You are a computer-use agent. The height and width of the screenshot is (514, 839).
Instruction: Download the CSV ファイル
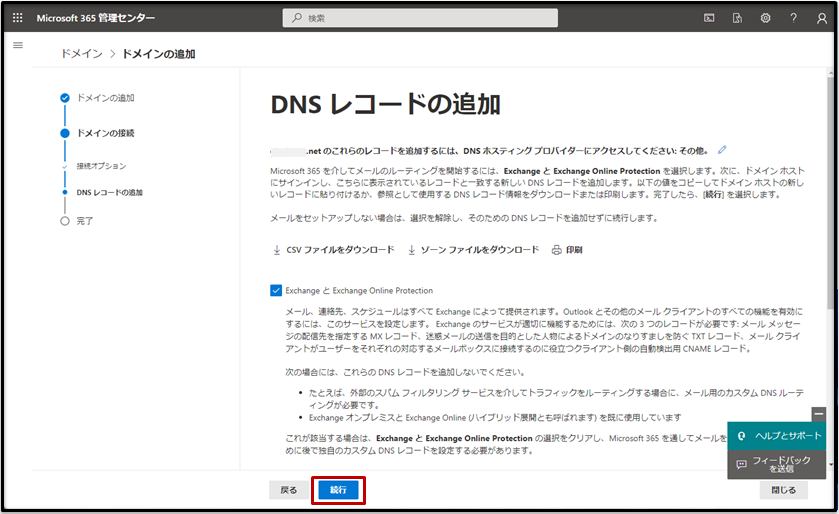tap(333, 250)
